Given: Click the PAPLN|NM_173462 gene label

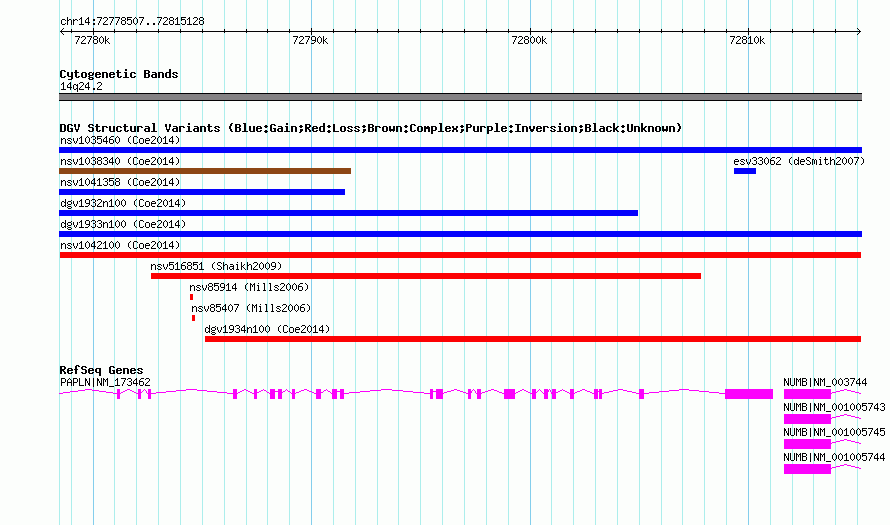Looking at the screenshot, I should pyautogui.click(x=105, y=383).
